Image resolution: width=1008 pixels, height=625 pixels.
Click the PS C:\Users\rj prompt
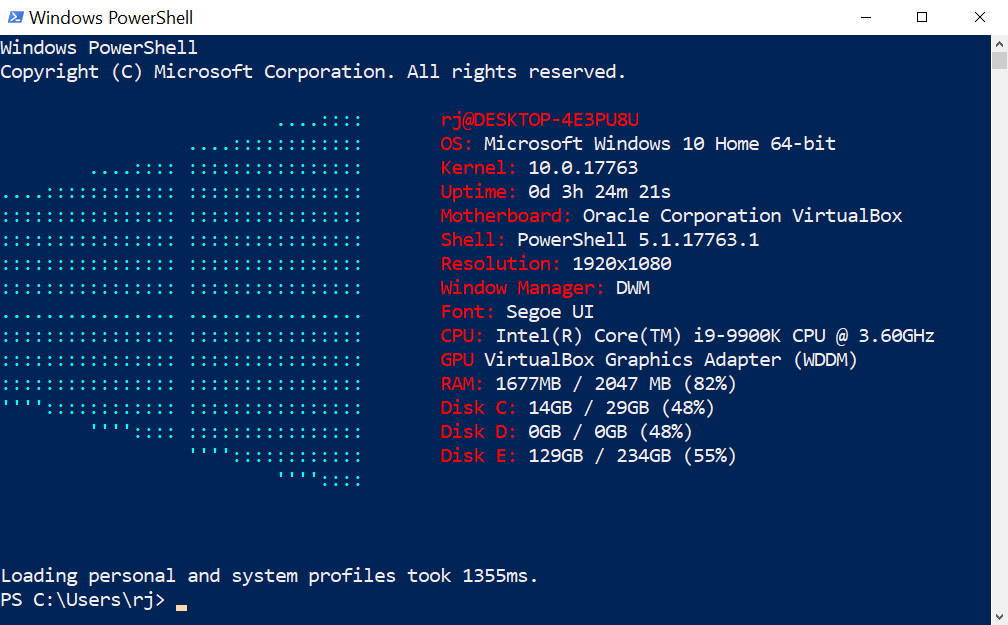(x=83, y=601)
